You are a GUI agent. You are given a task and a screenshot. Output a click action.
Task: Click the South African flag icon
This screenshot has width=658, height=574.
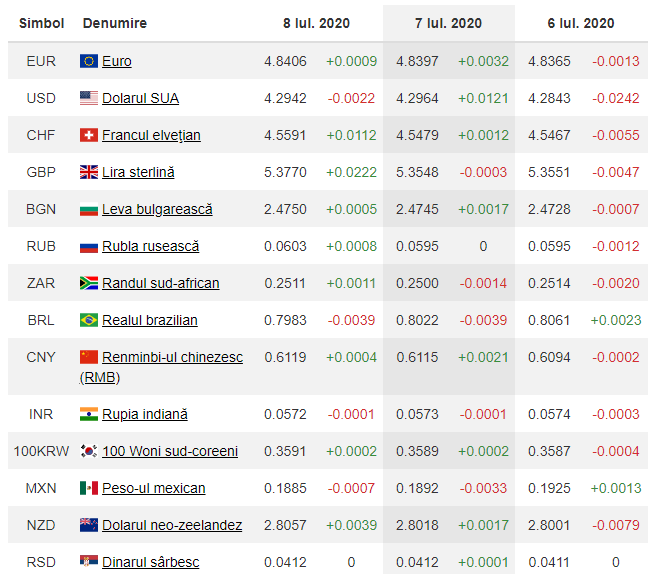pos(89,283)
